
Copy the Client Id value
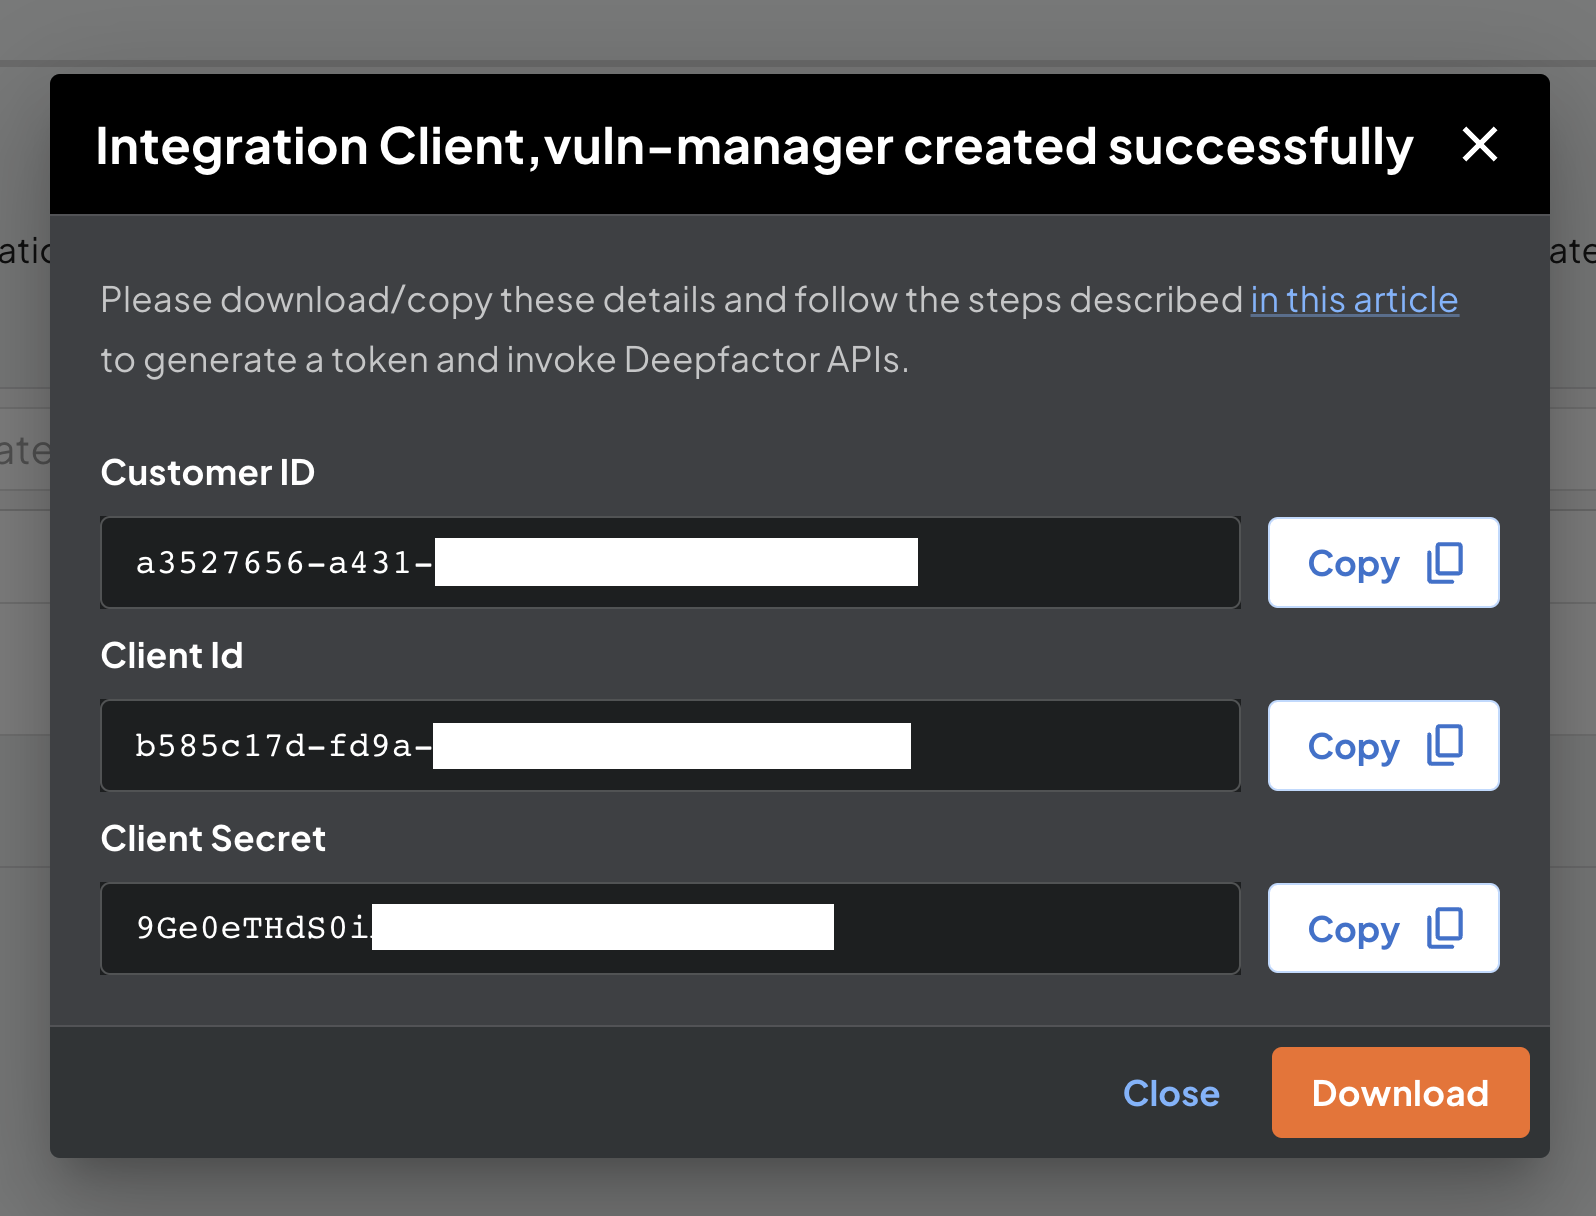pyautogui.click(x=1383, y=745)
